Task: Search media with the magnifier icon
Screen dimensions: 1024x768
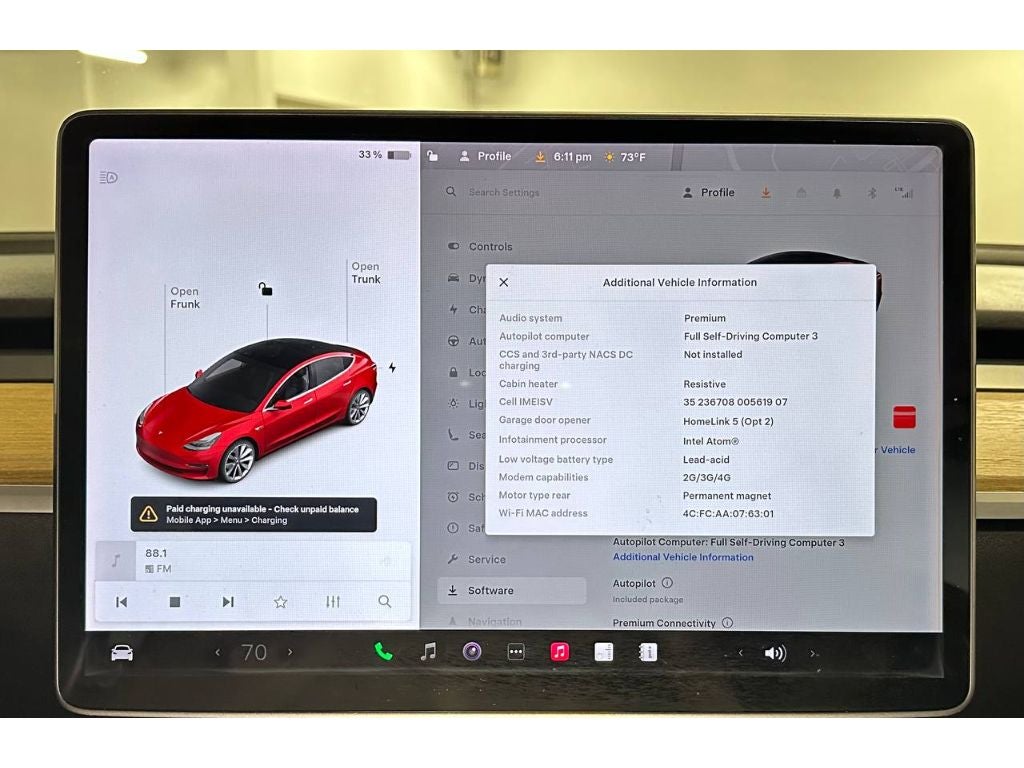Action: 385,602
